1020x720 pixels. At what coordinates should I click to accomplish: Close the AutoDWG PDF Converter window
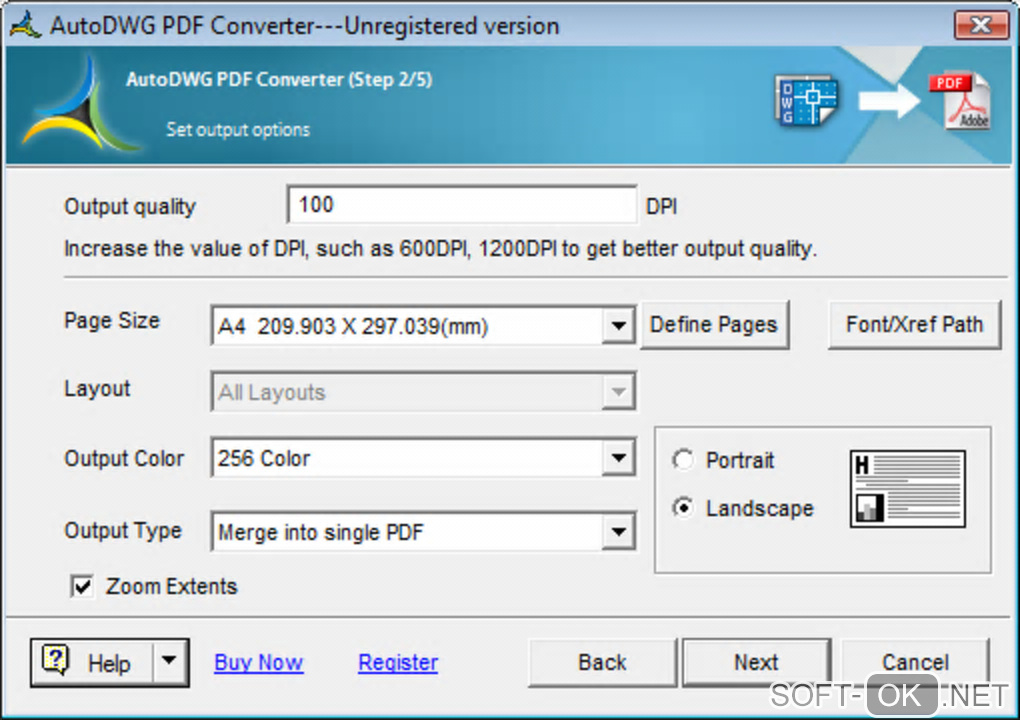pyautogui.click(x=980, y=25)
